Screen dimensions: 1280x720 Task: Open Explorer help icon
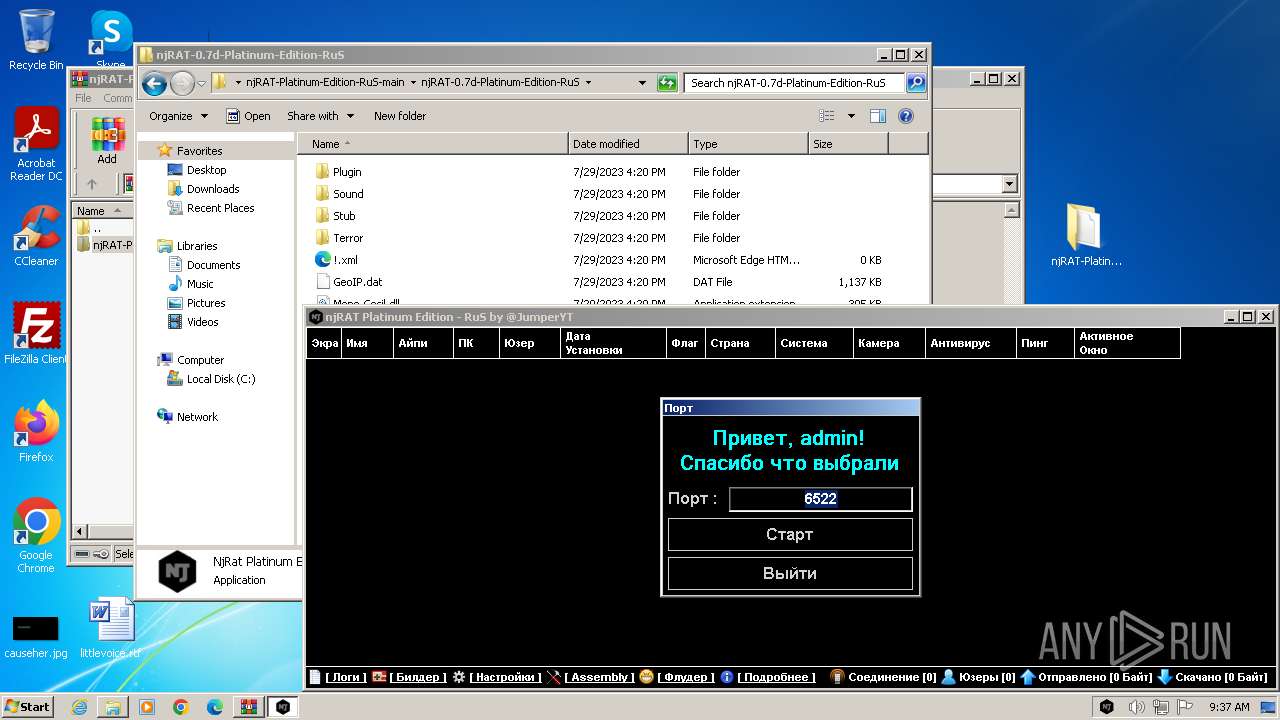pos(906,116)
